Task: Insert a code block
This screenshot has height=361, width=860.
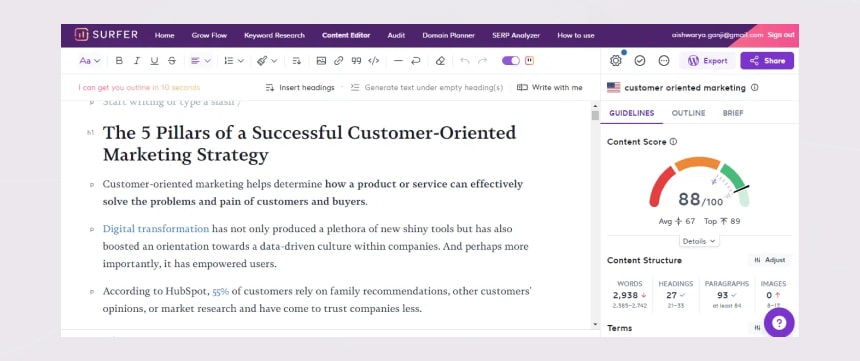Action: tap(374, 61)
